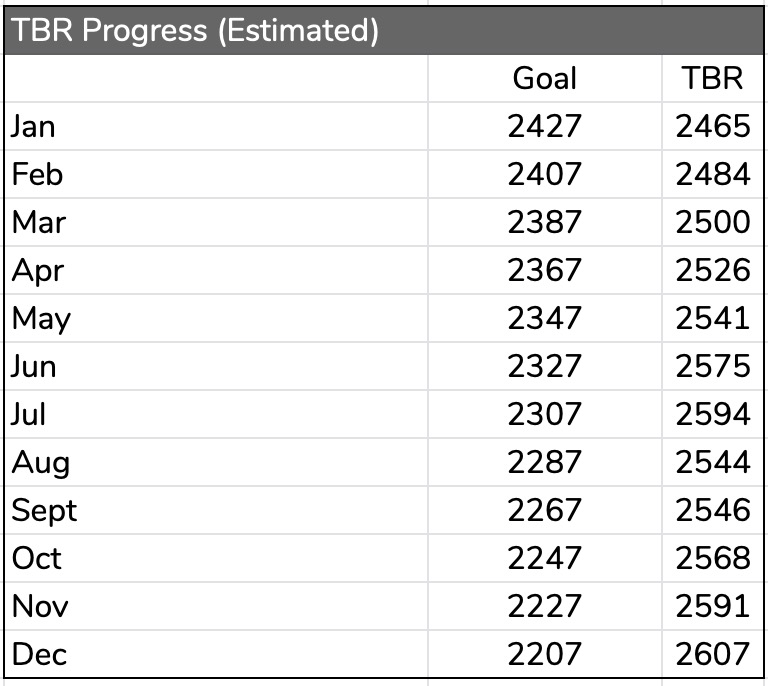This screenshot has width=768, height=686.
Task: Click the Sept row label cell
Action: [44, 510]
